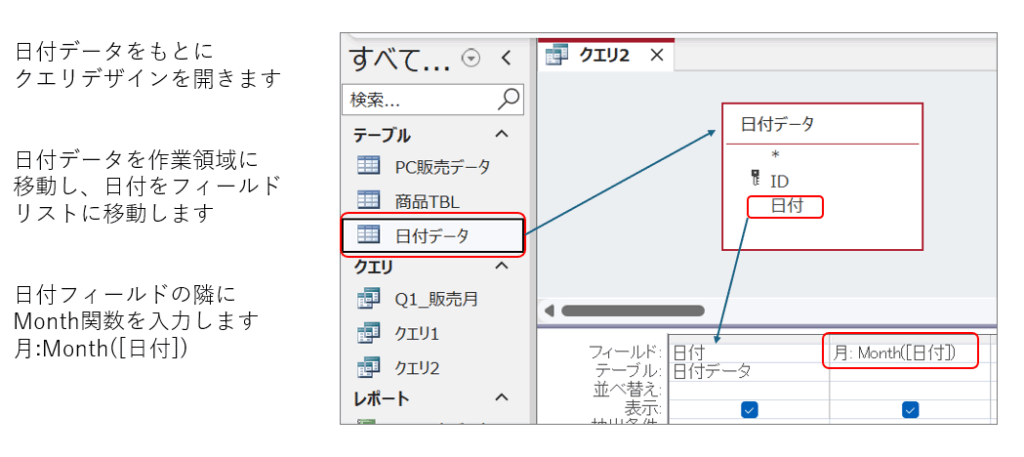Collapse the クエリ group
1024x457 pixels.
(502, 266)
